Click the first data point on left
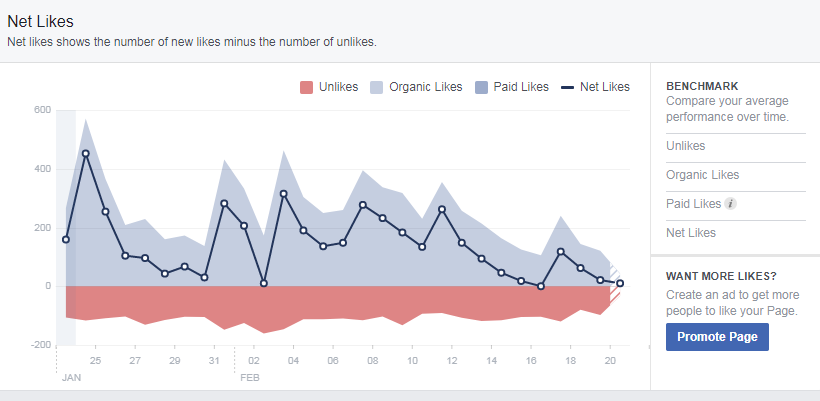Viewport: 820px width, 401px height. click(x=66, y=239)
